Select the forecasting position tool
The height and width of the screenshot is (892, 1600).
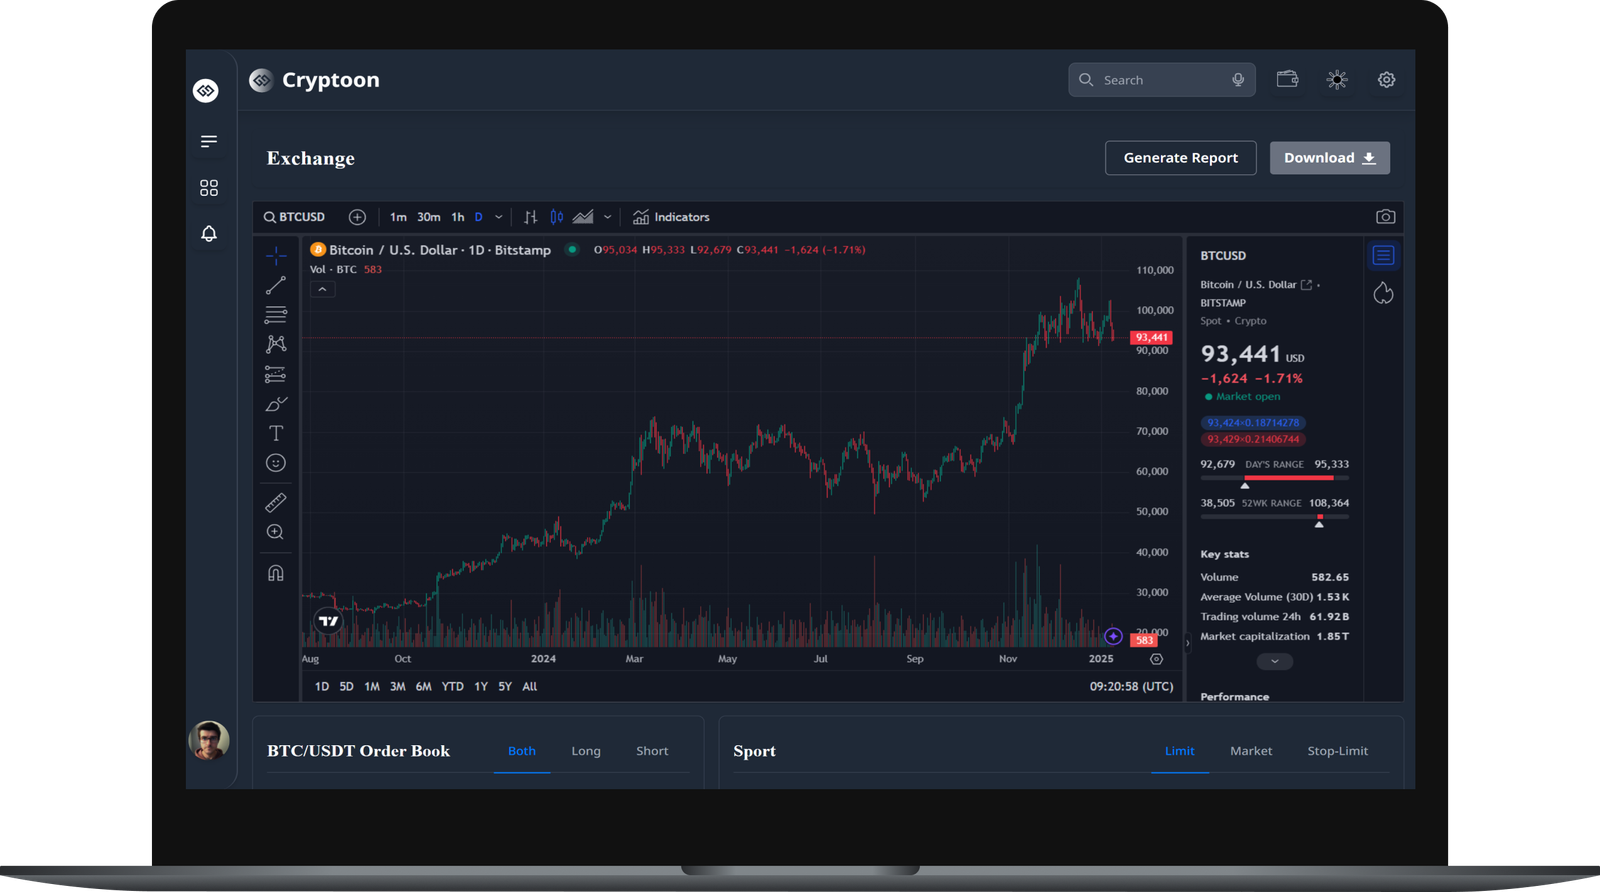tap(276, 374)
